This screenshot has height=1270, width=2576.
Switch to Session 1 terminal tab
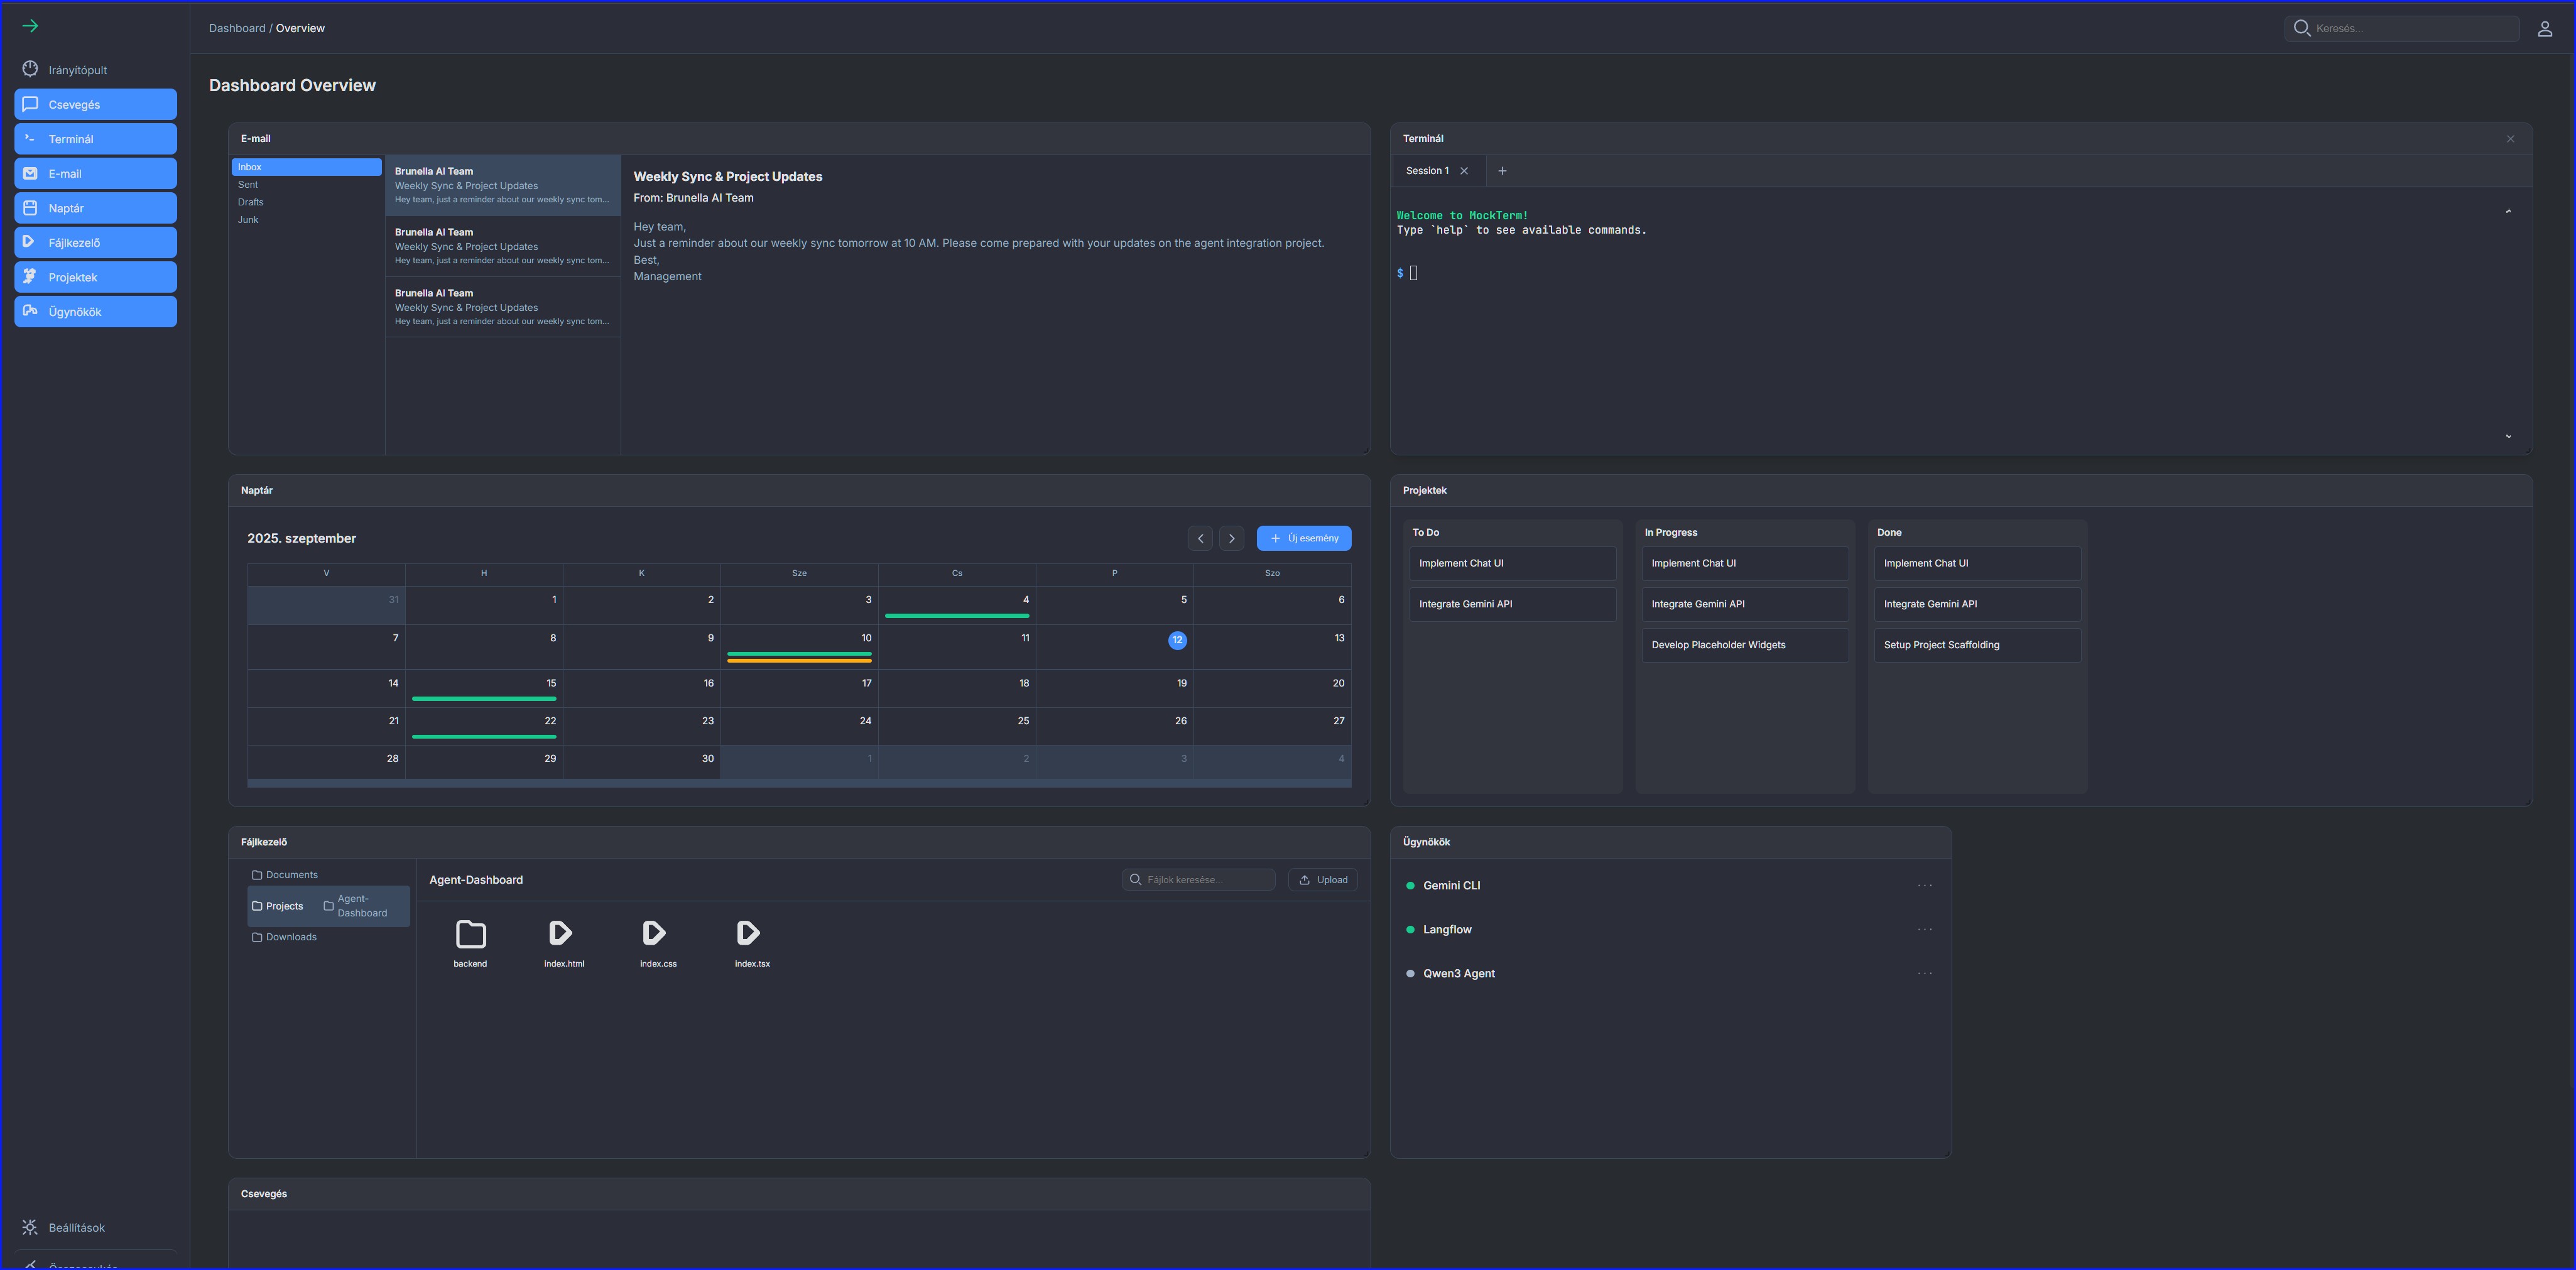(1426, 171)
